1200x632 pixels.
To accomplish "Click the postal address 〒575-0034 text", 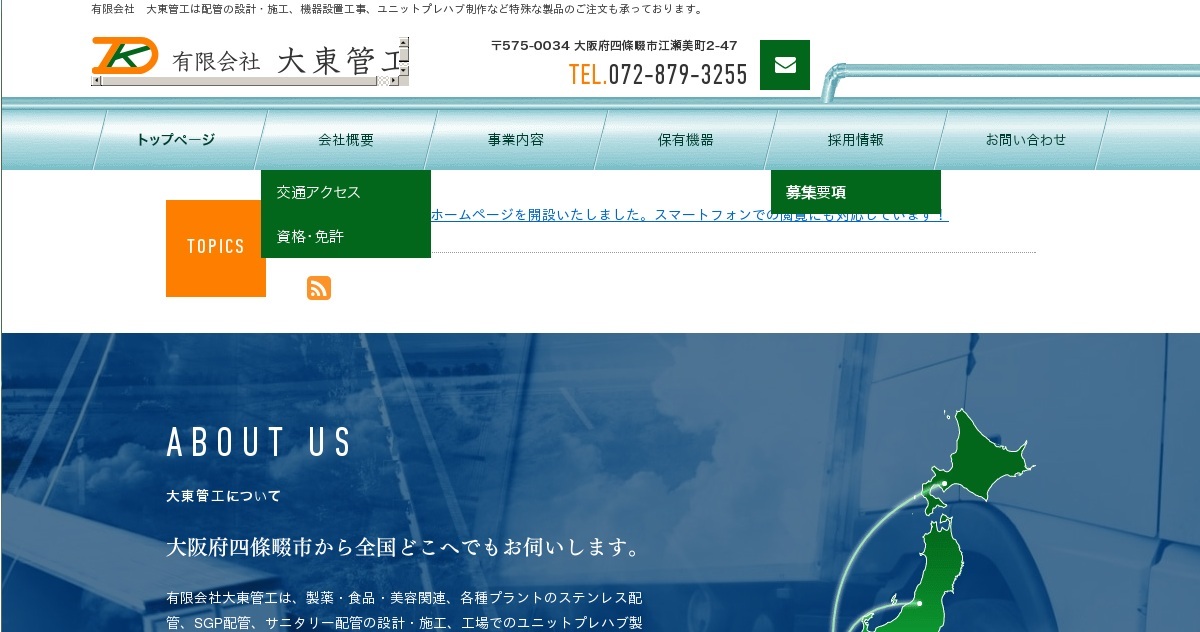I will 614,46.
